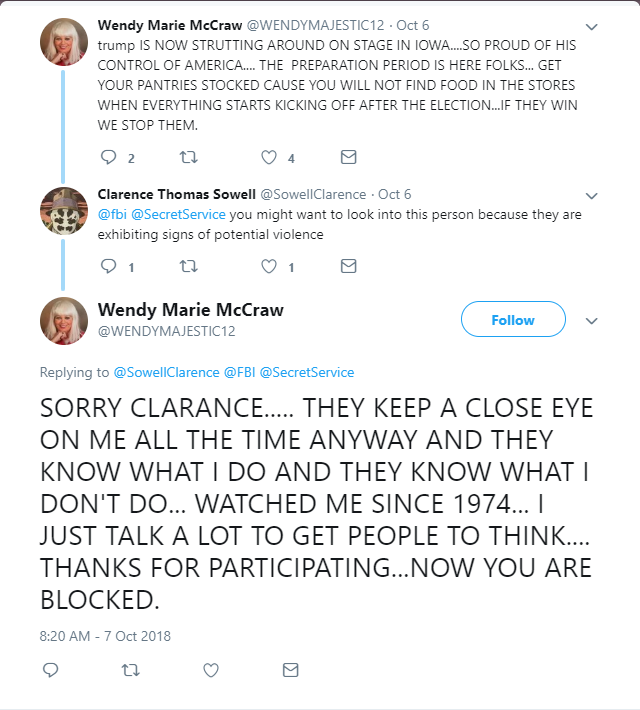The image size is (640, 710).
Task: Retweet the main 7 Oct 2018 tweet
Action: 130,670
